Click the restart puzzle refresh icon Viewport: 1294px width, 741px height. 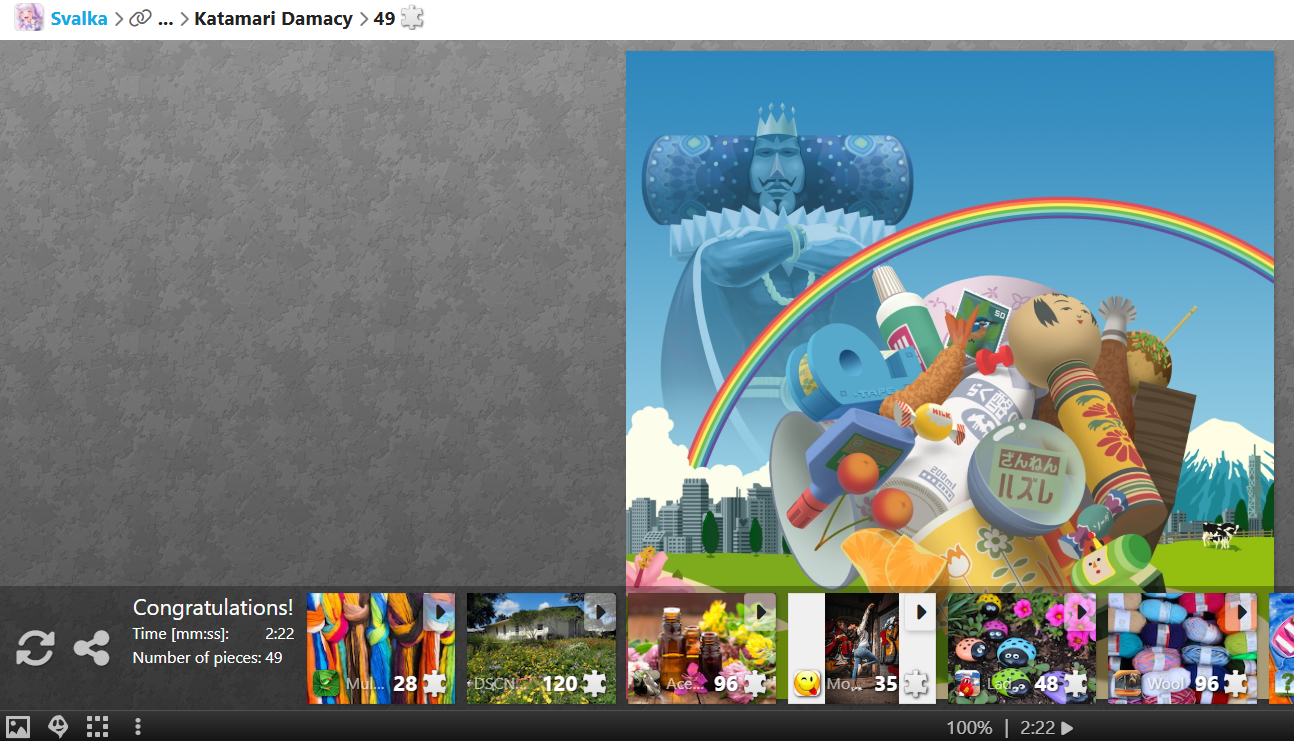pos(35,648)
